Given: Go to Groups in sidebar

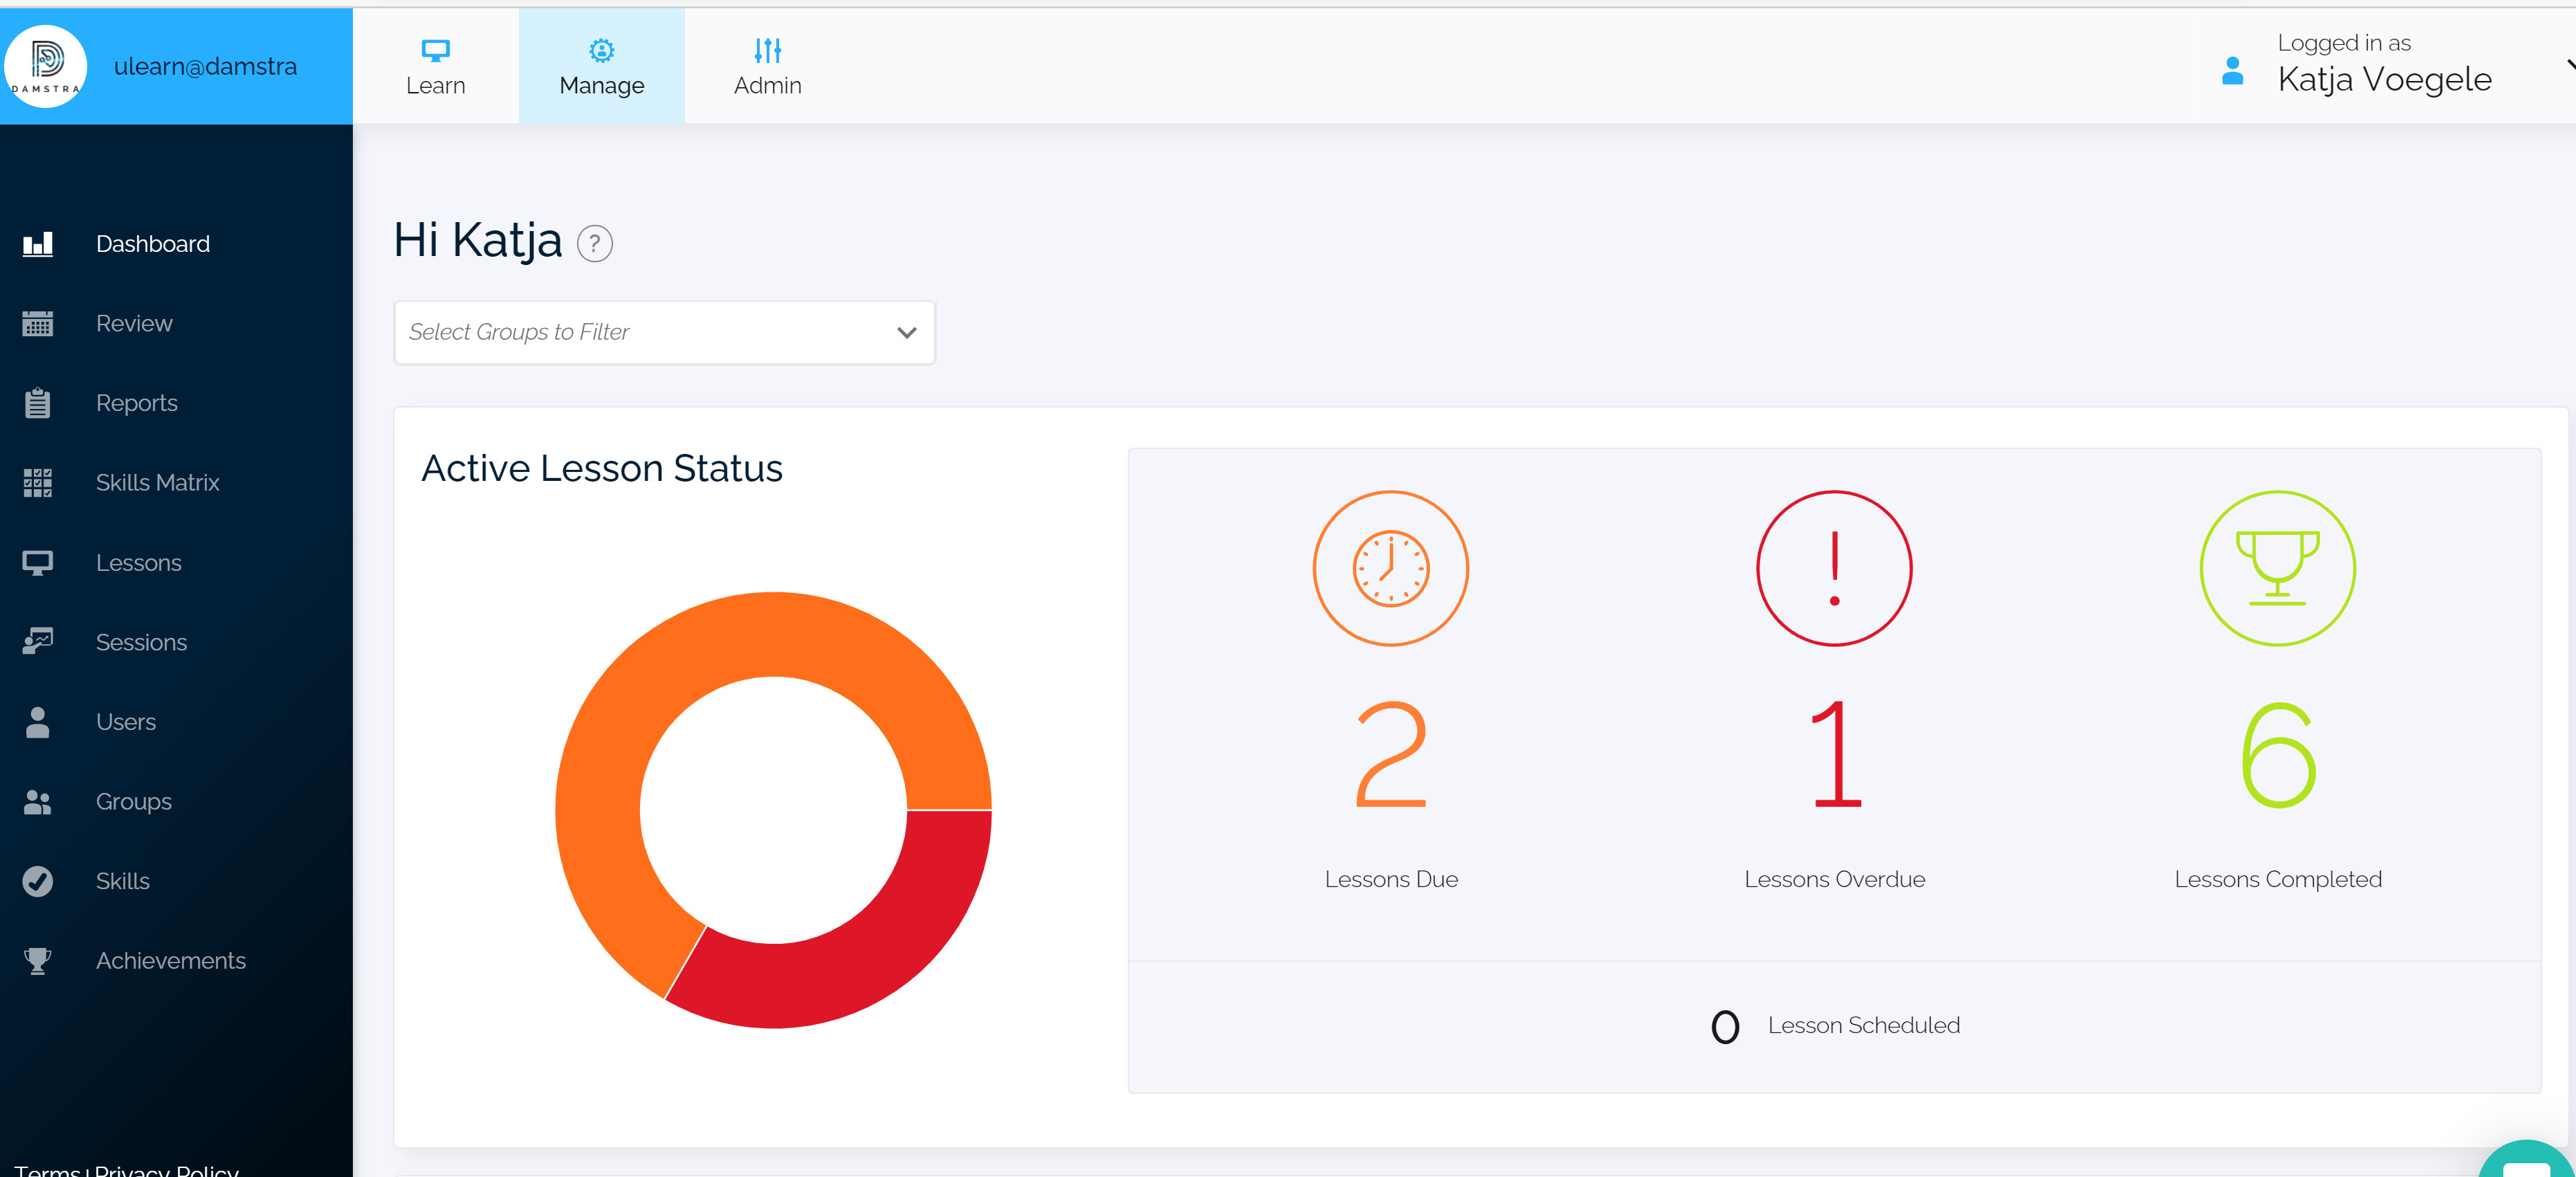Looking at the screenshot, I should click(x=133, y=802).
